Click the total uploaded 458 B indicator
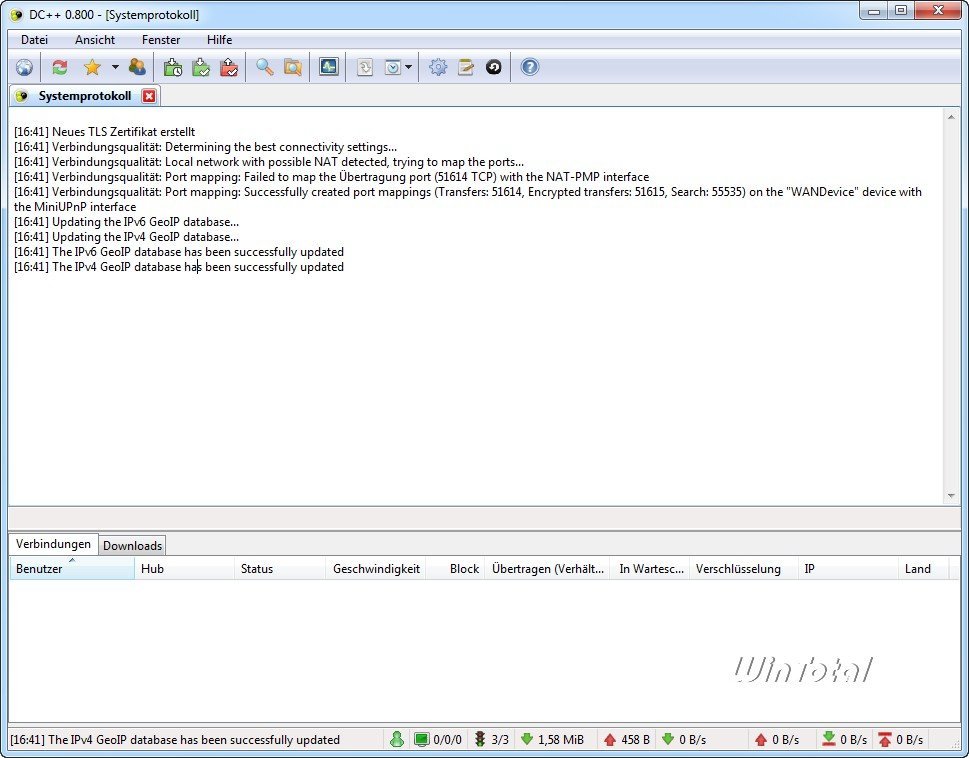 tap(627, 739)
